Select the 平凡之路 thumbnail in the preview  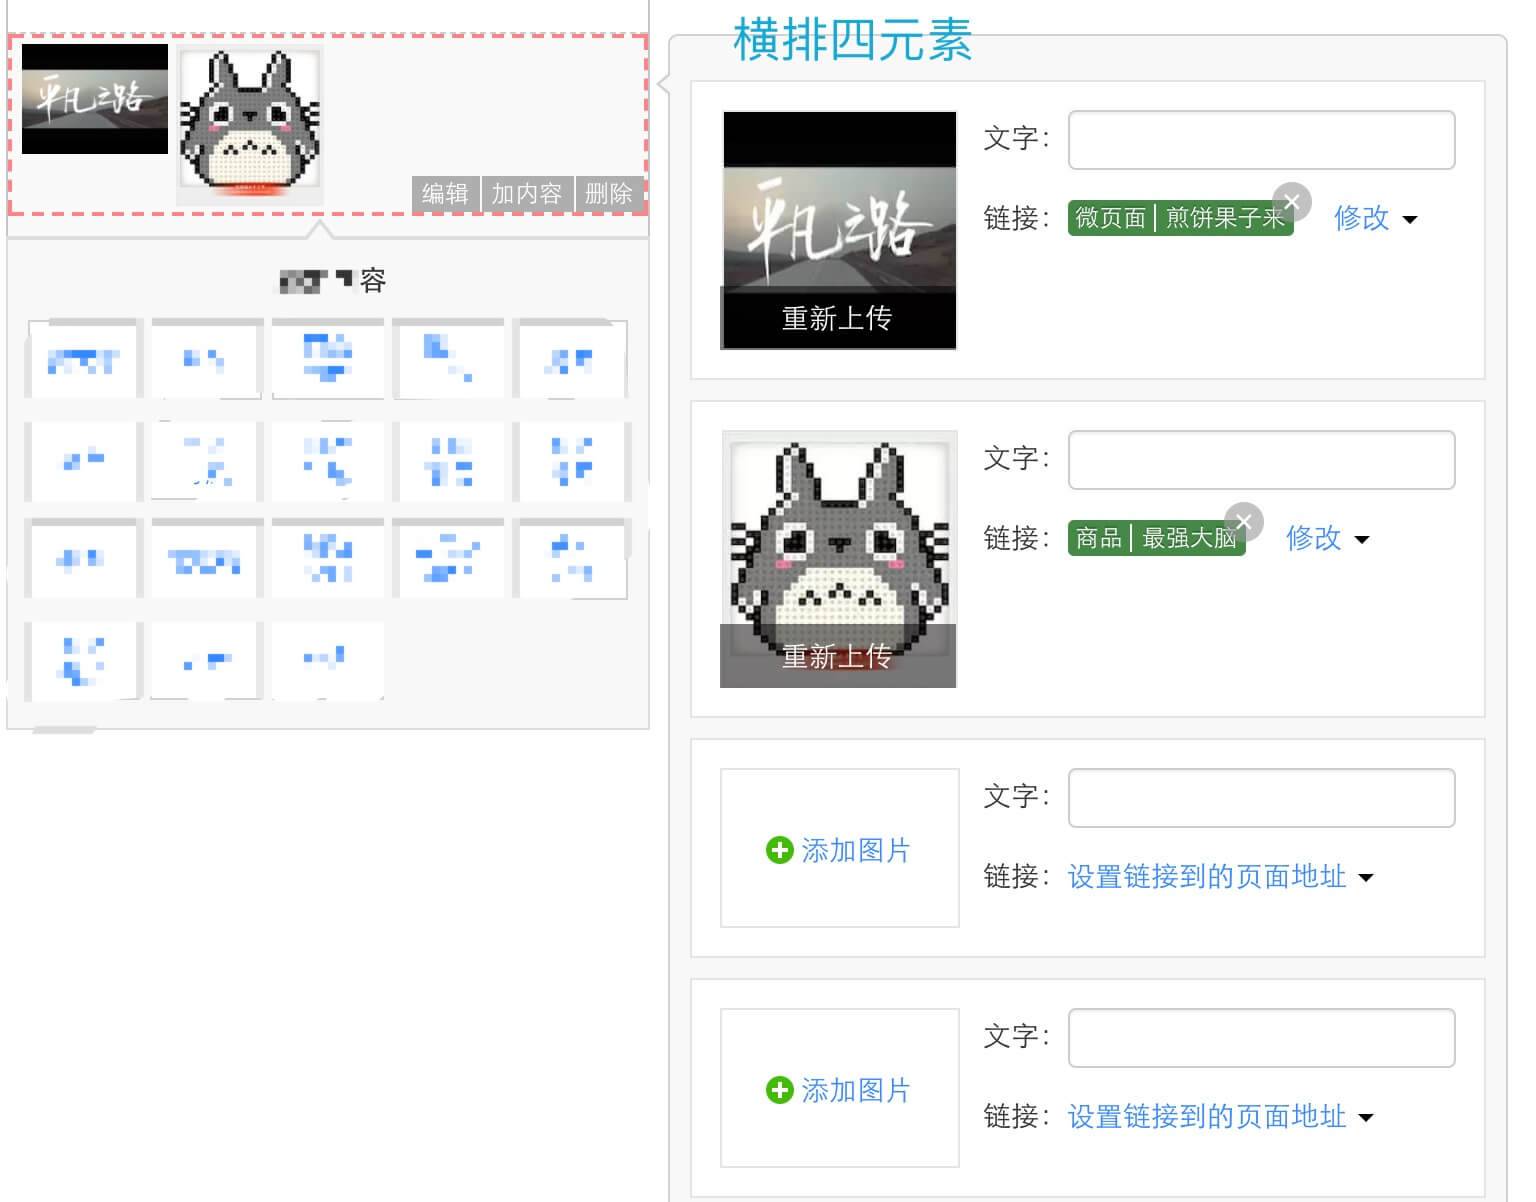(x=95, y=99)
